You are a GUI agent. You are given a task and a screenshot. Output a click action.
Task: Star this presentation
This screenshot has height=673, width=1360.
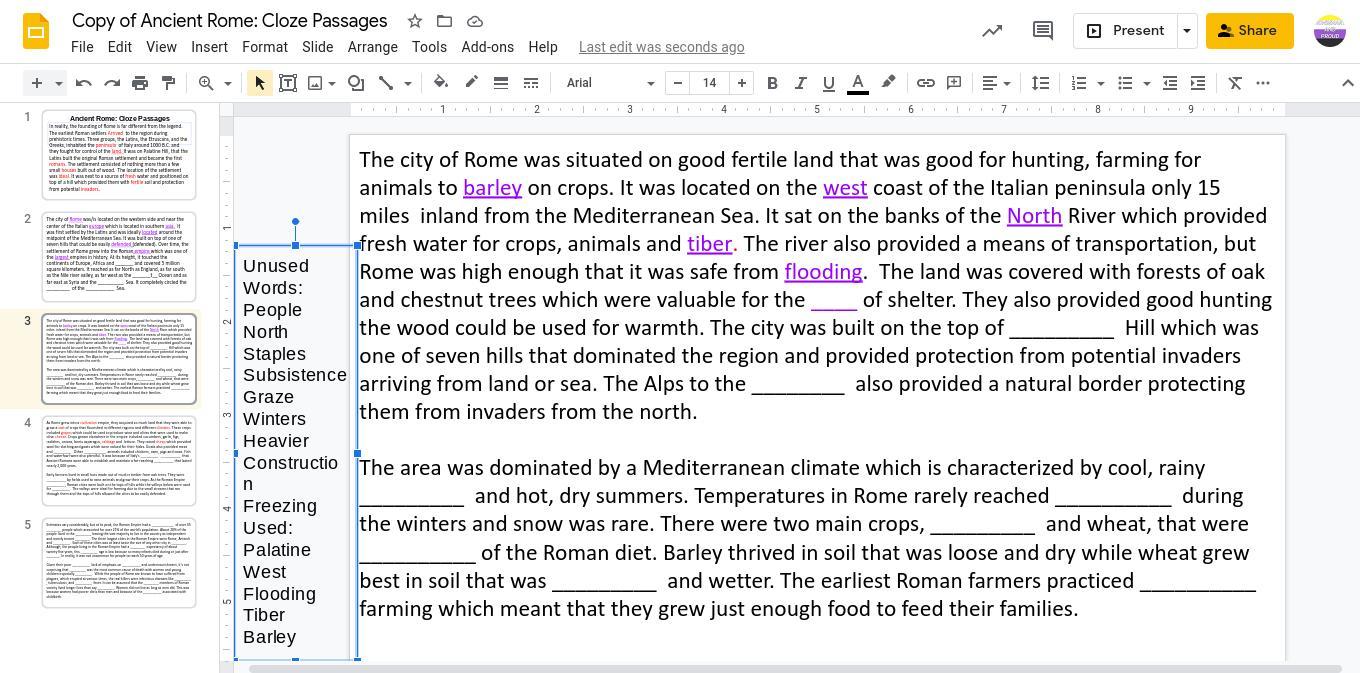point(414,21)
